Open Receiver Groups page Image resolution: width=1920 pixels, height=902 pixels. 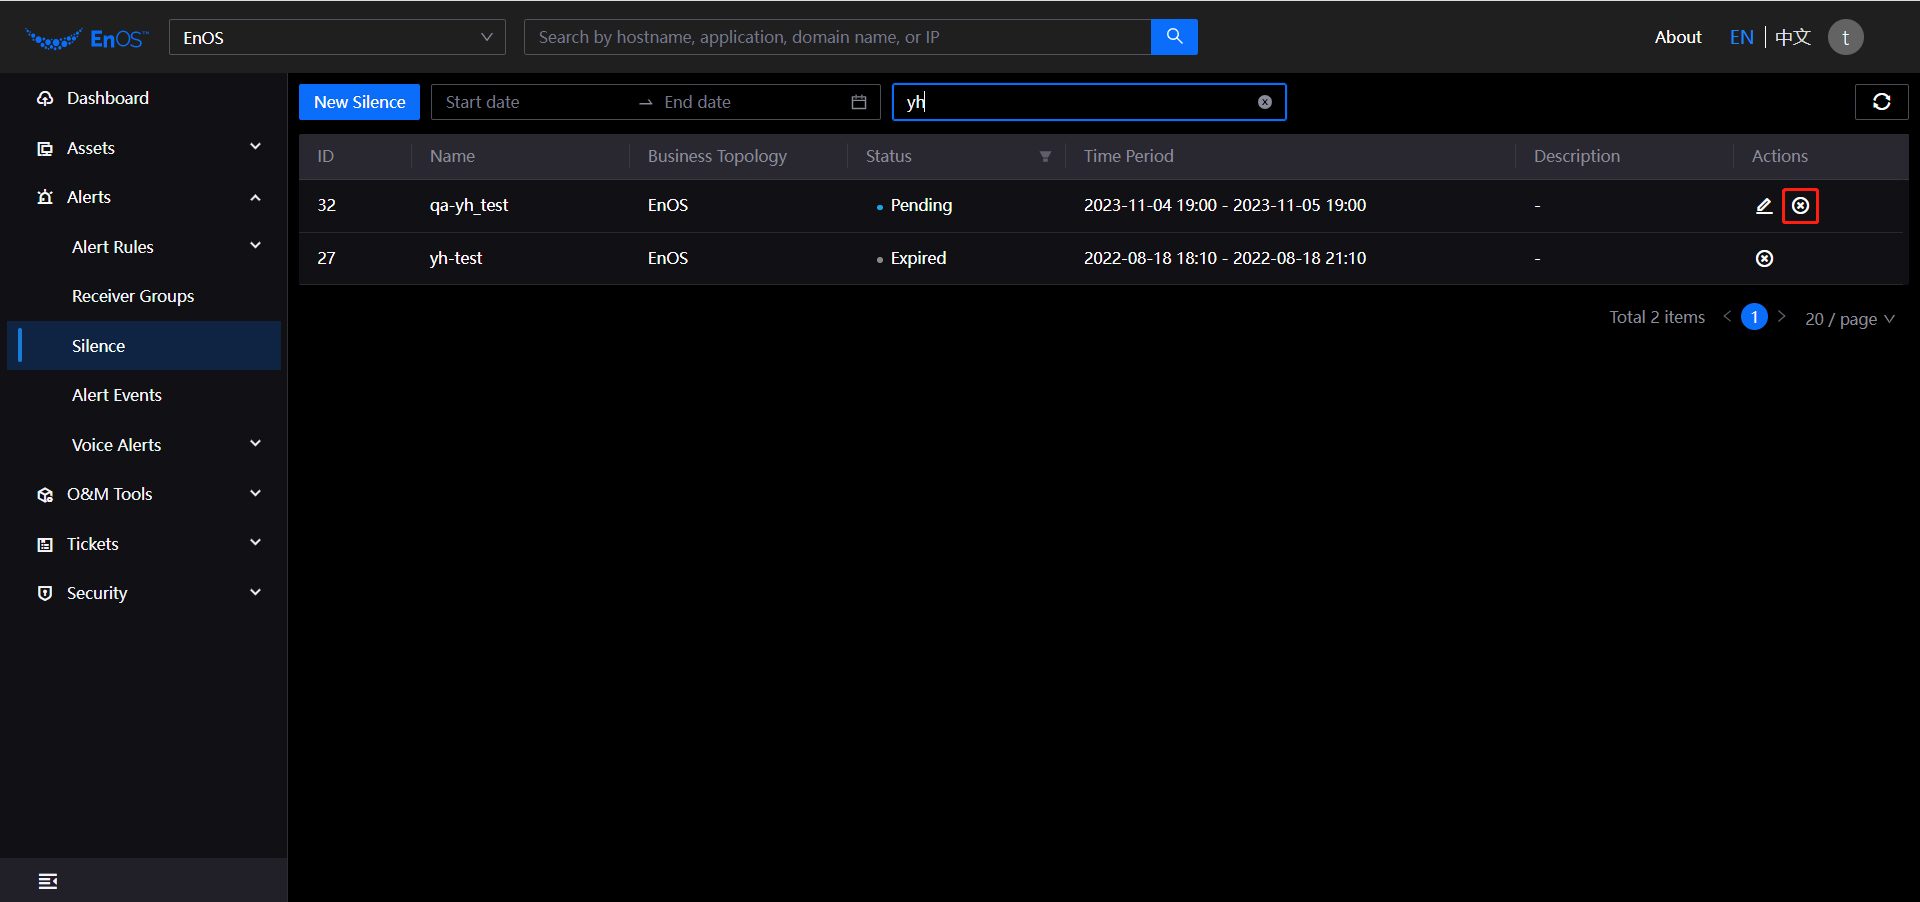pos(144,296)
